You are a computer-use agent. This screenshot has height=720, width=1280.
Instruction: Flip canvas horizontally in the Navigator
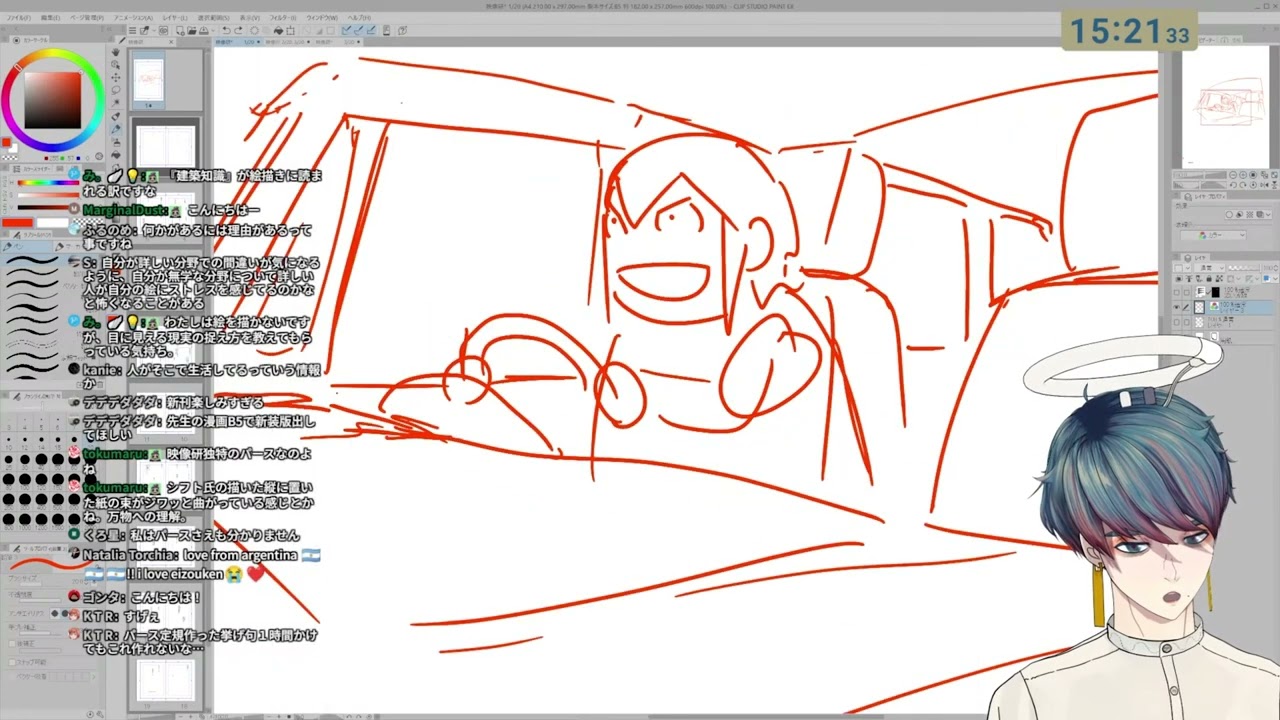click(x=1265, y=185)
